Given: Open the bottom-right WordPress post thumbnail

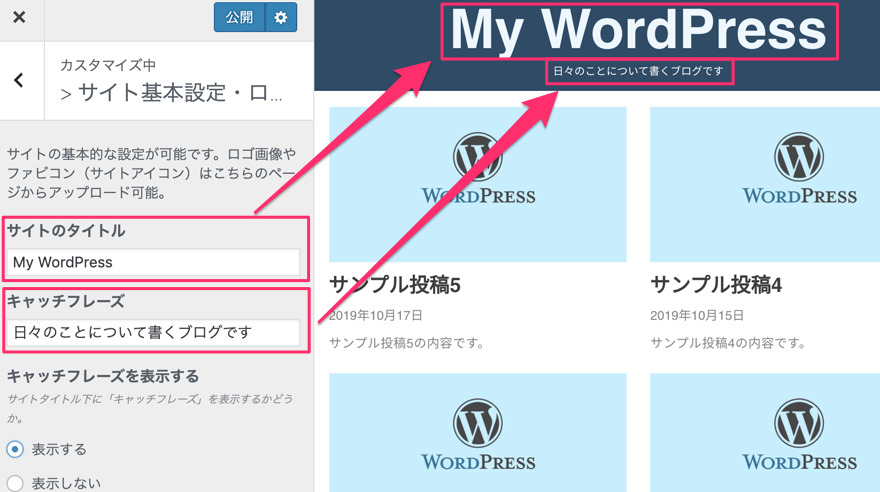Looking at the screenshot, I should (x=765, y=433).
